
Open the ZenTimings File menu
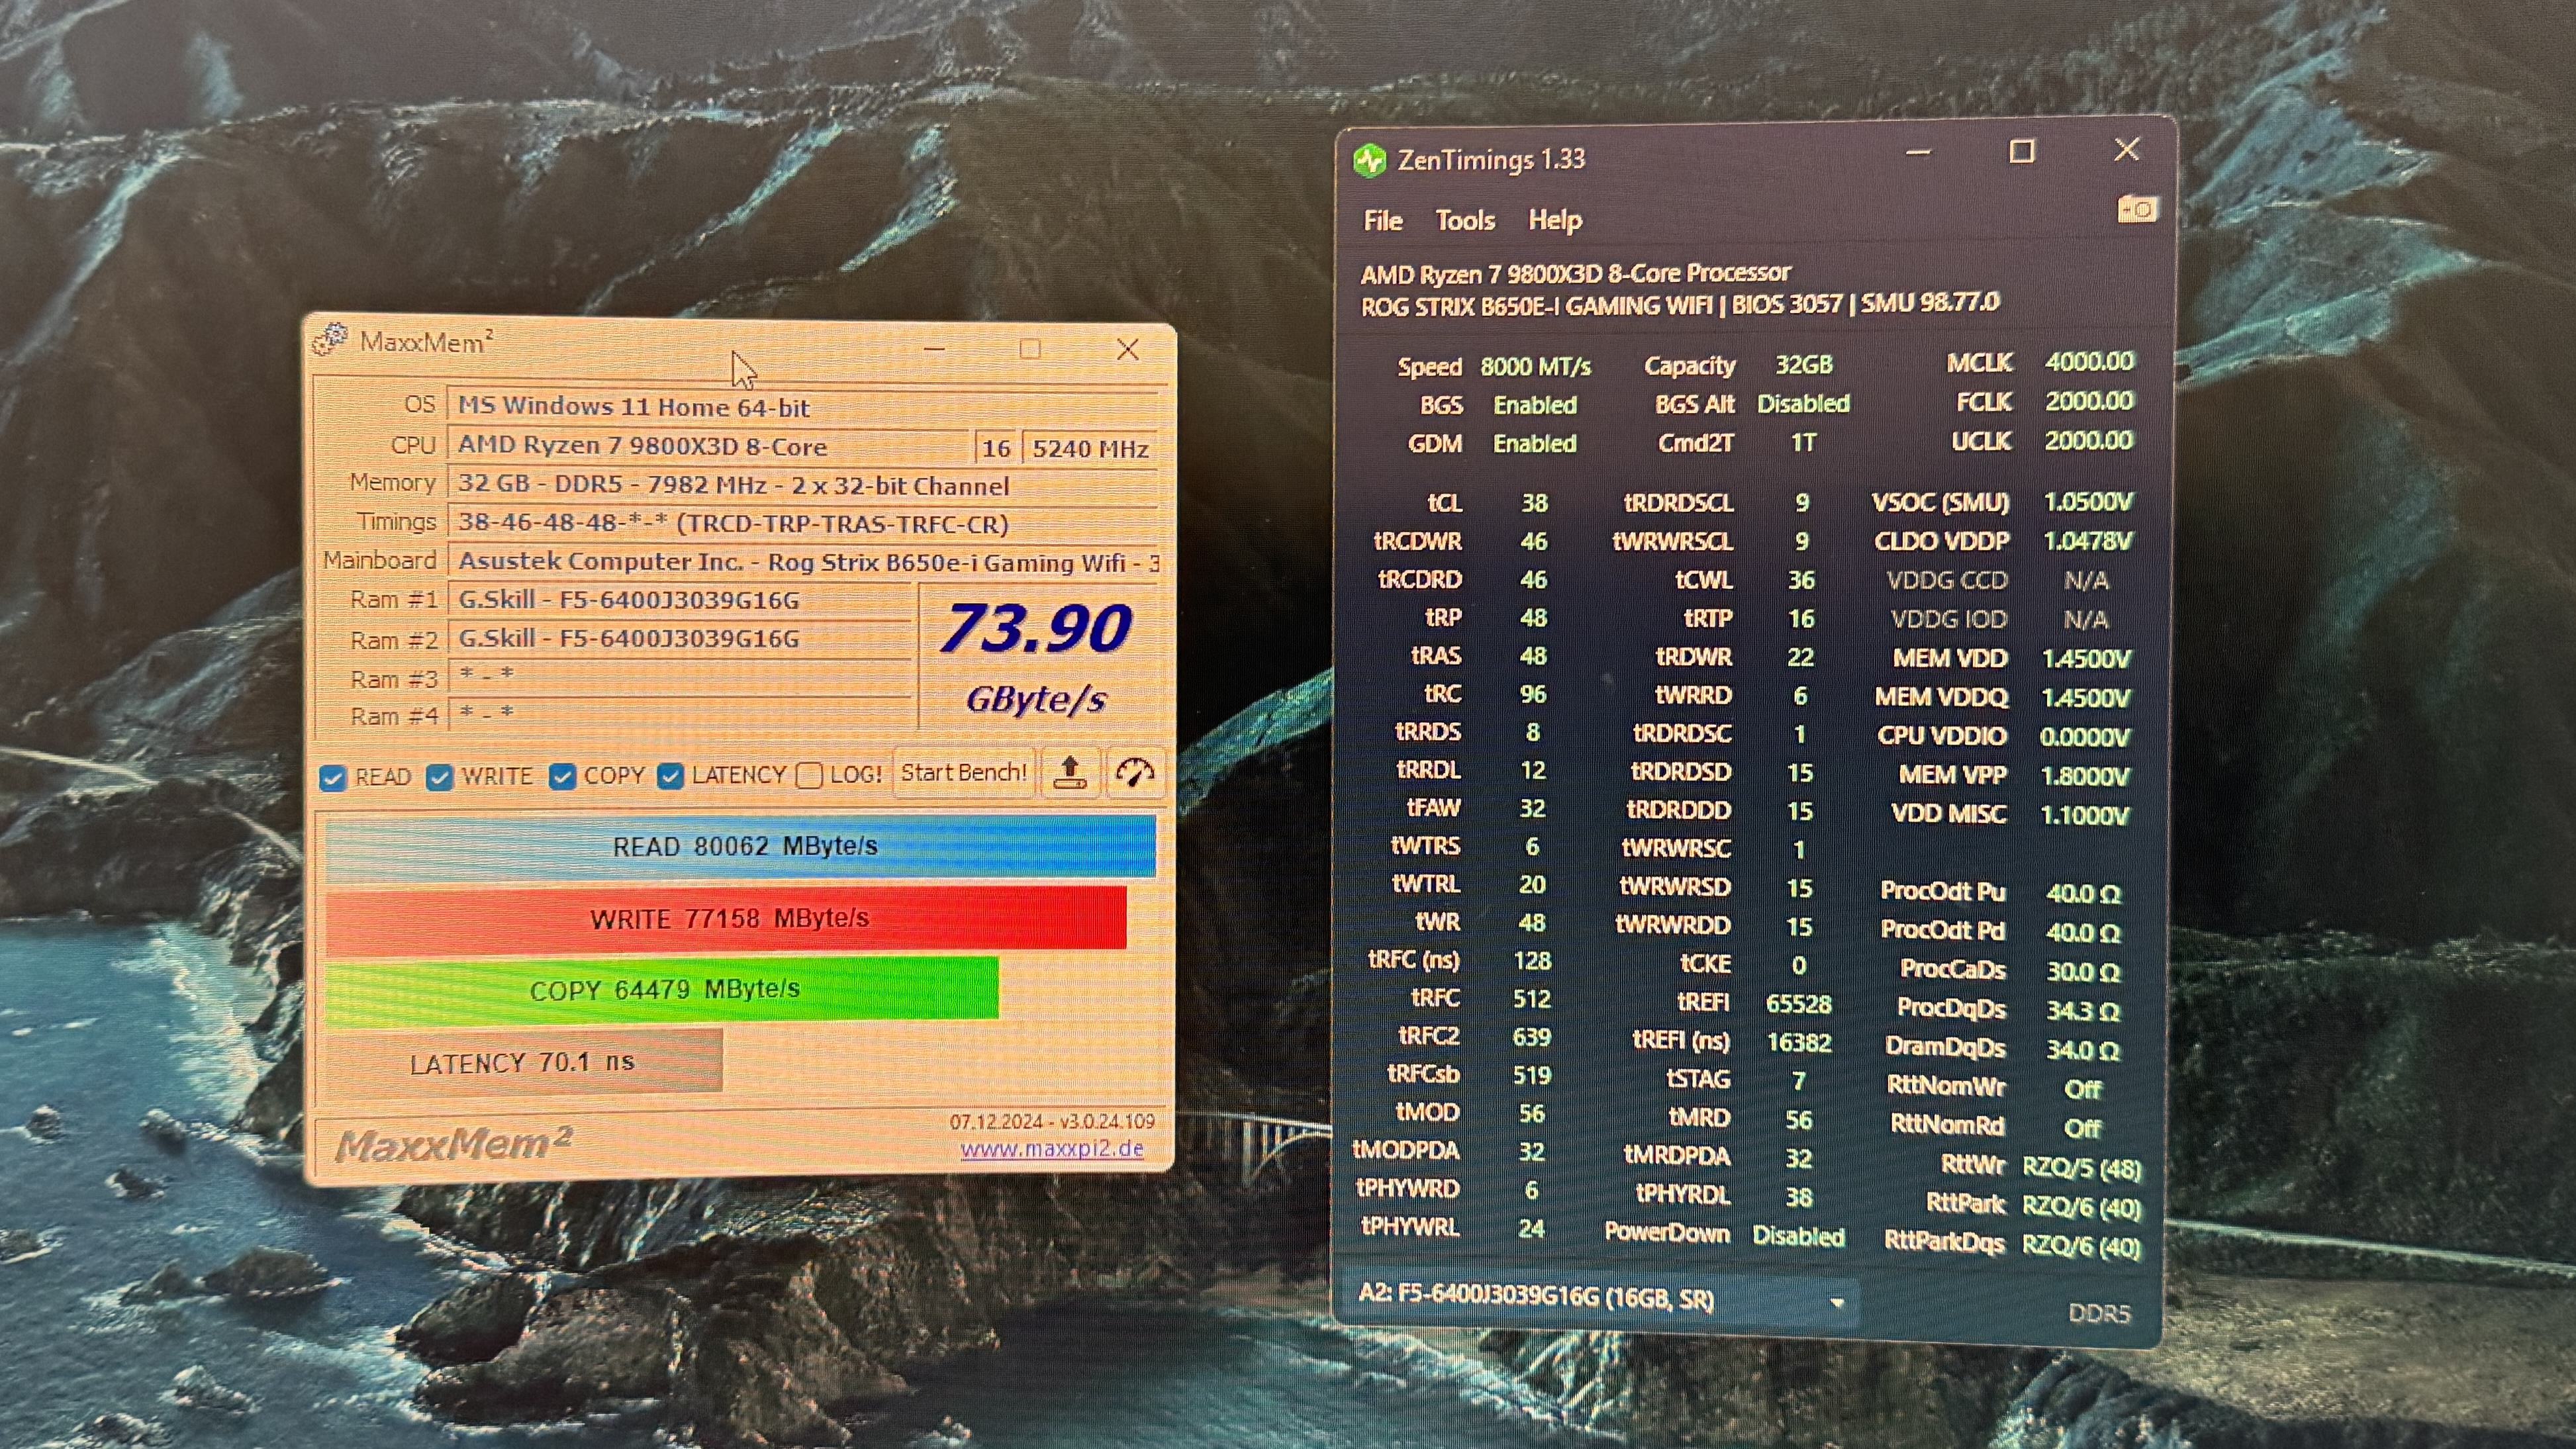pos(1382,221)
